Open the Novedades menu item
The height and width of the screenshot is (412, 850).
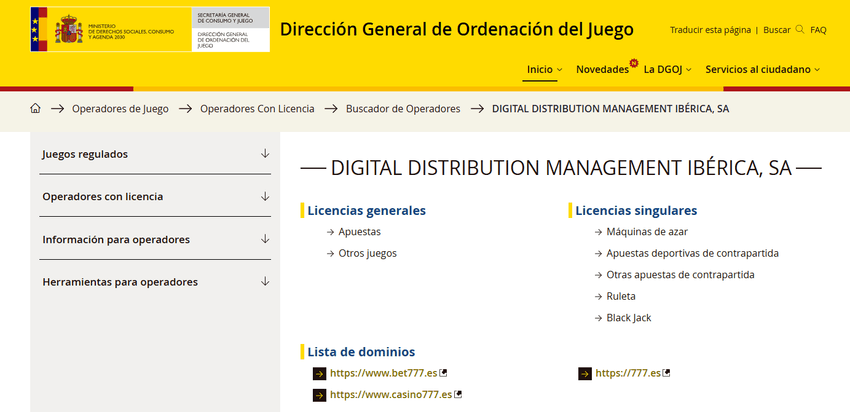pyautogui.click(x=602, y=69)
